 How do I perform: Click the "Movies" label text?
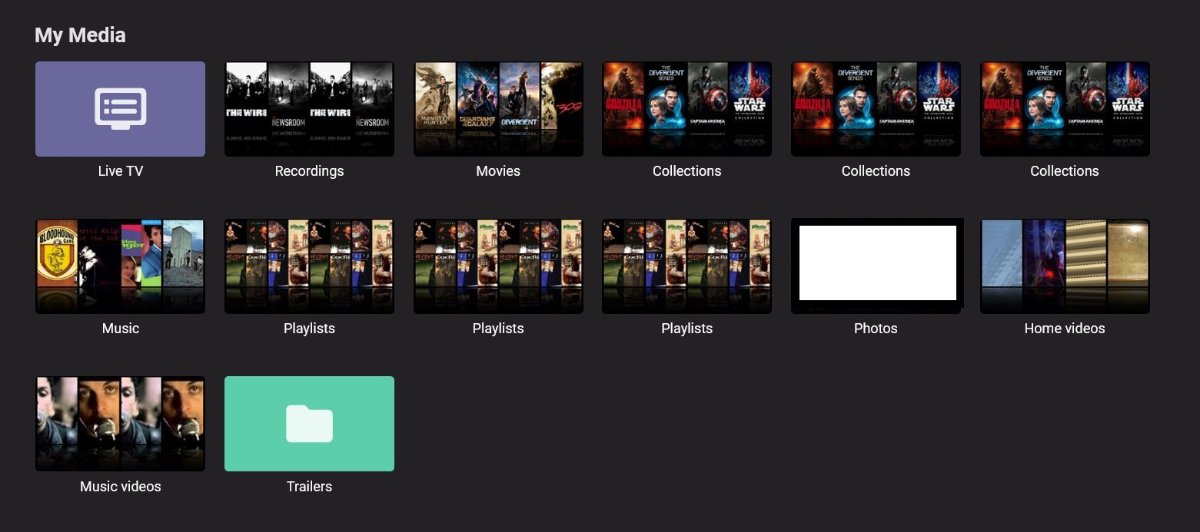pos(498,171)
